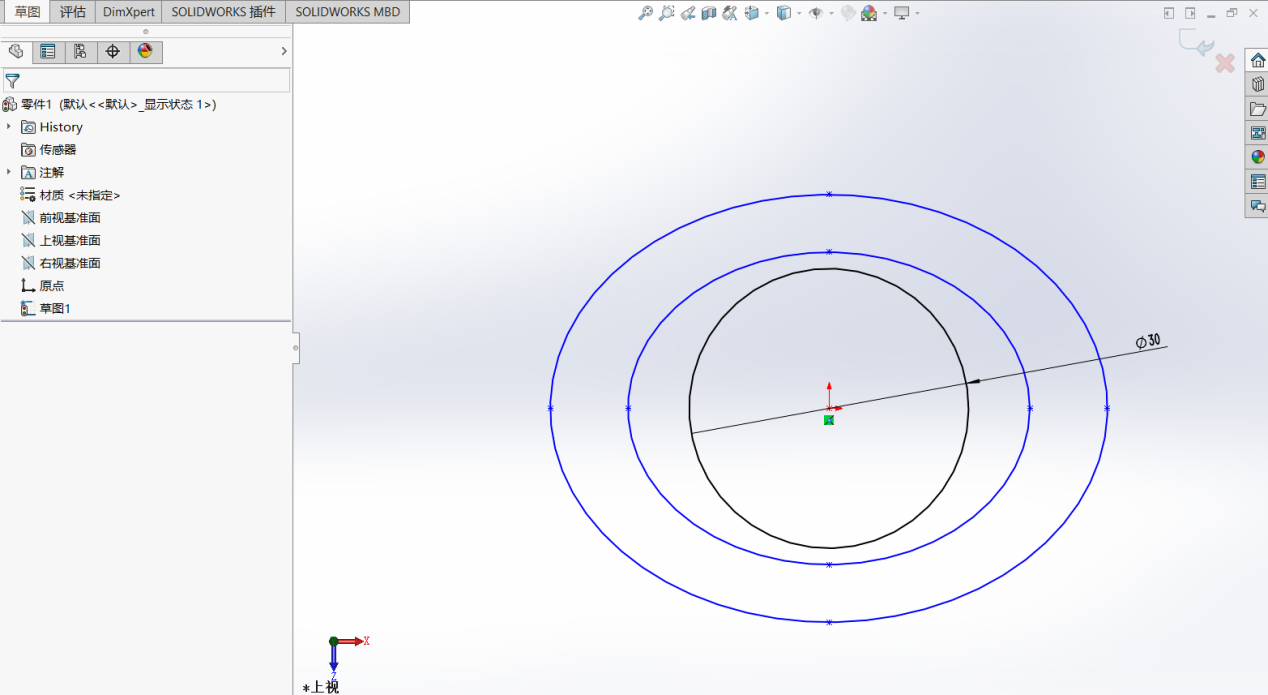Open the Display Style dropdown arrow
Viewport: 1268px width, 695px height.
(x=799, y=14)
